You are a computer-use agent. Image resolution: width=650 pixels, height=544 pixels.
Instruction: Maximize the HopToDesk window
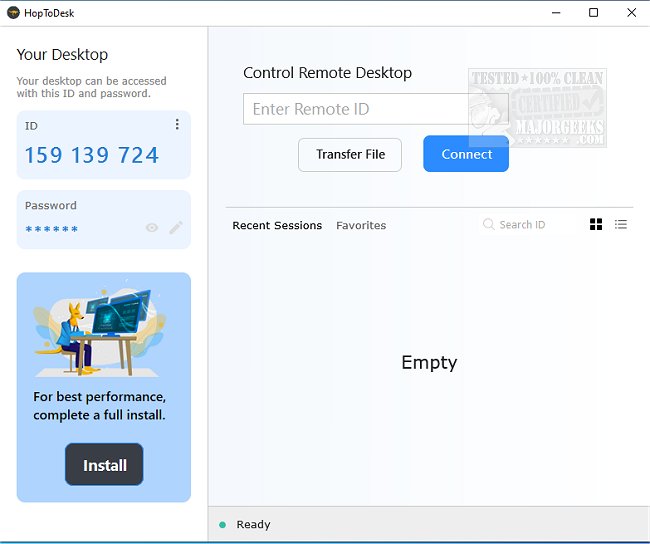pyautogui.click(x=593, y=13)
